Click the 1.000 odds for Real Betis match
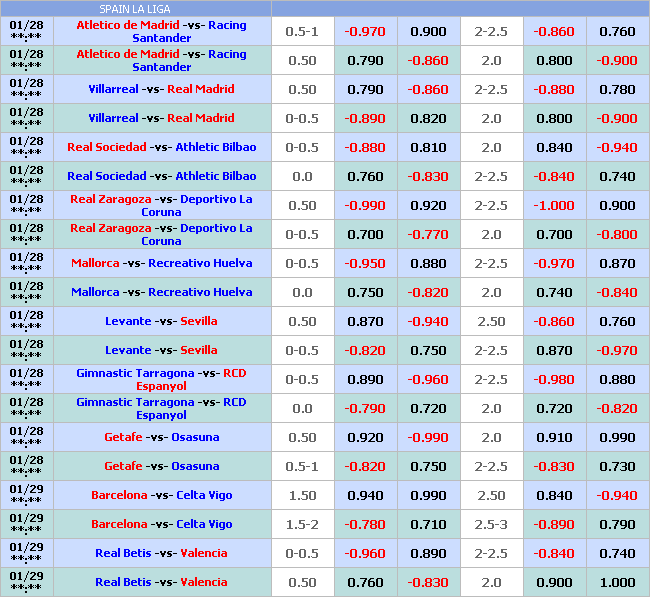The image size is (650, 597). 617,582
